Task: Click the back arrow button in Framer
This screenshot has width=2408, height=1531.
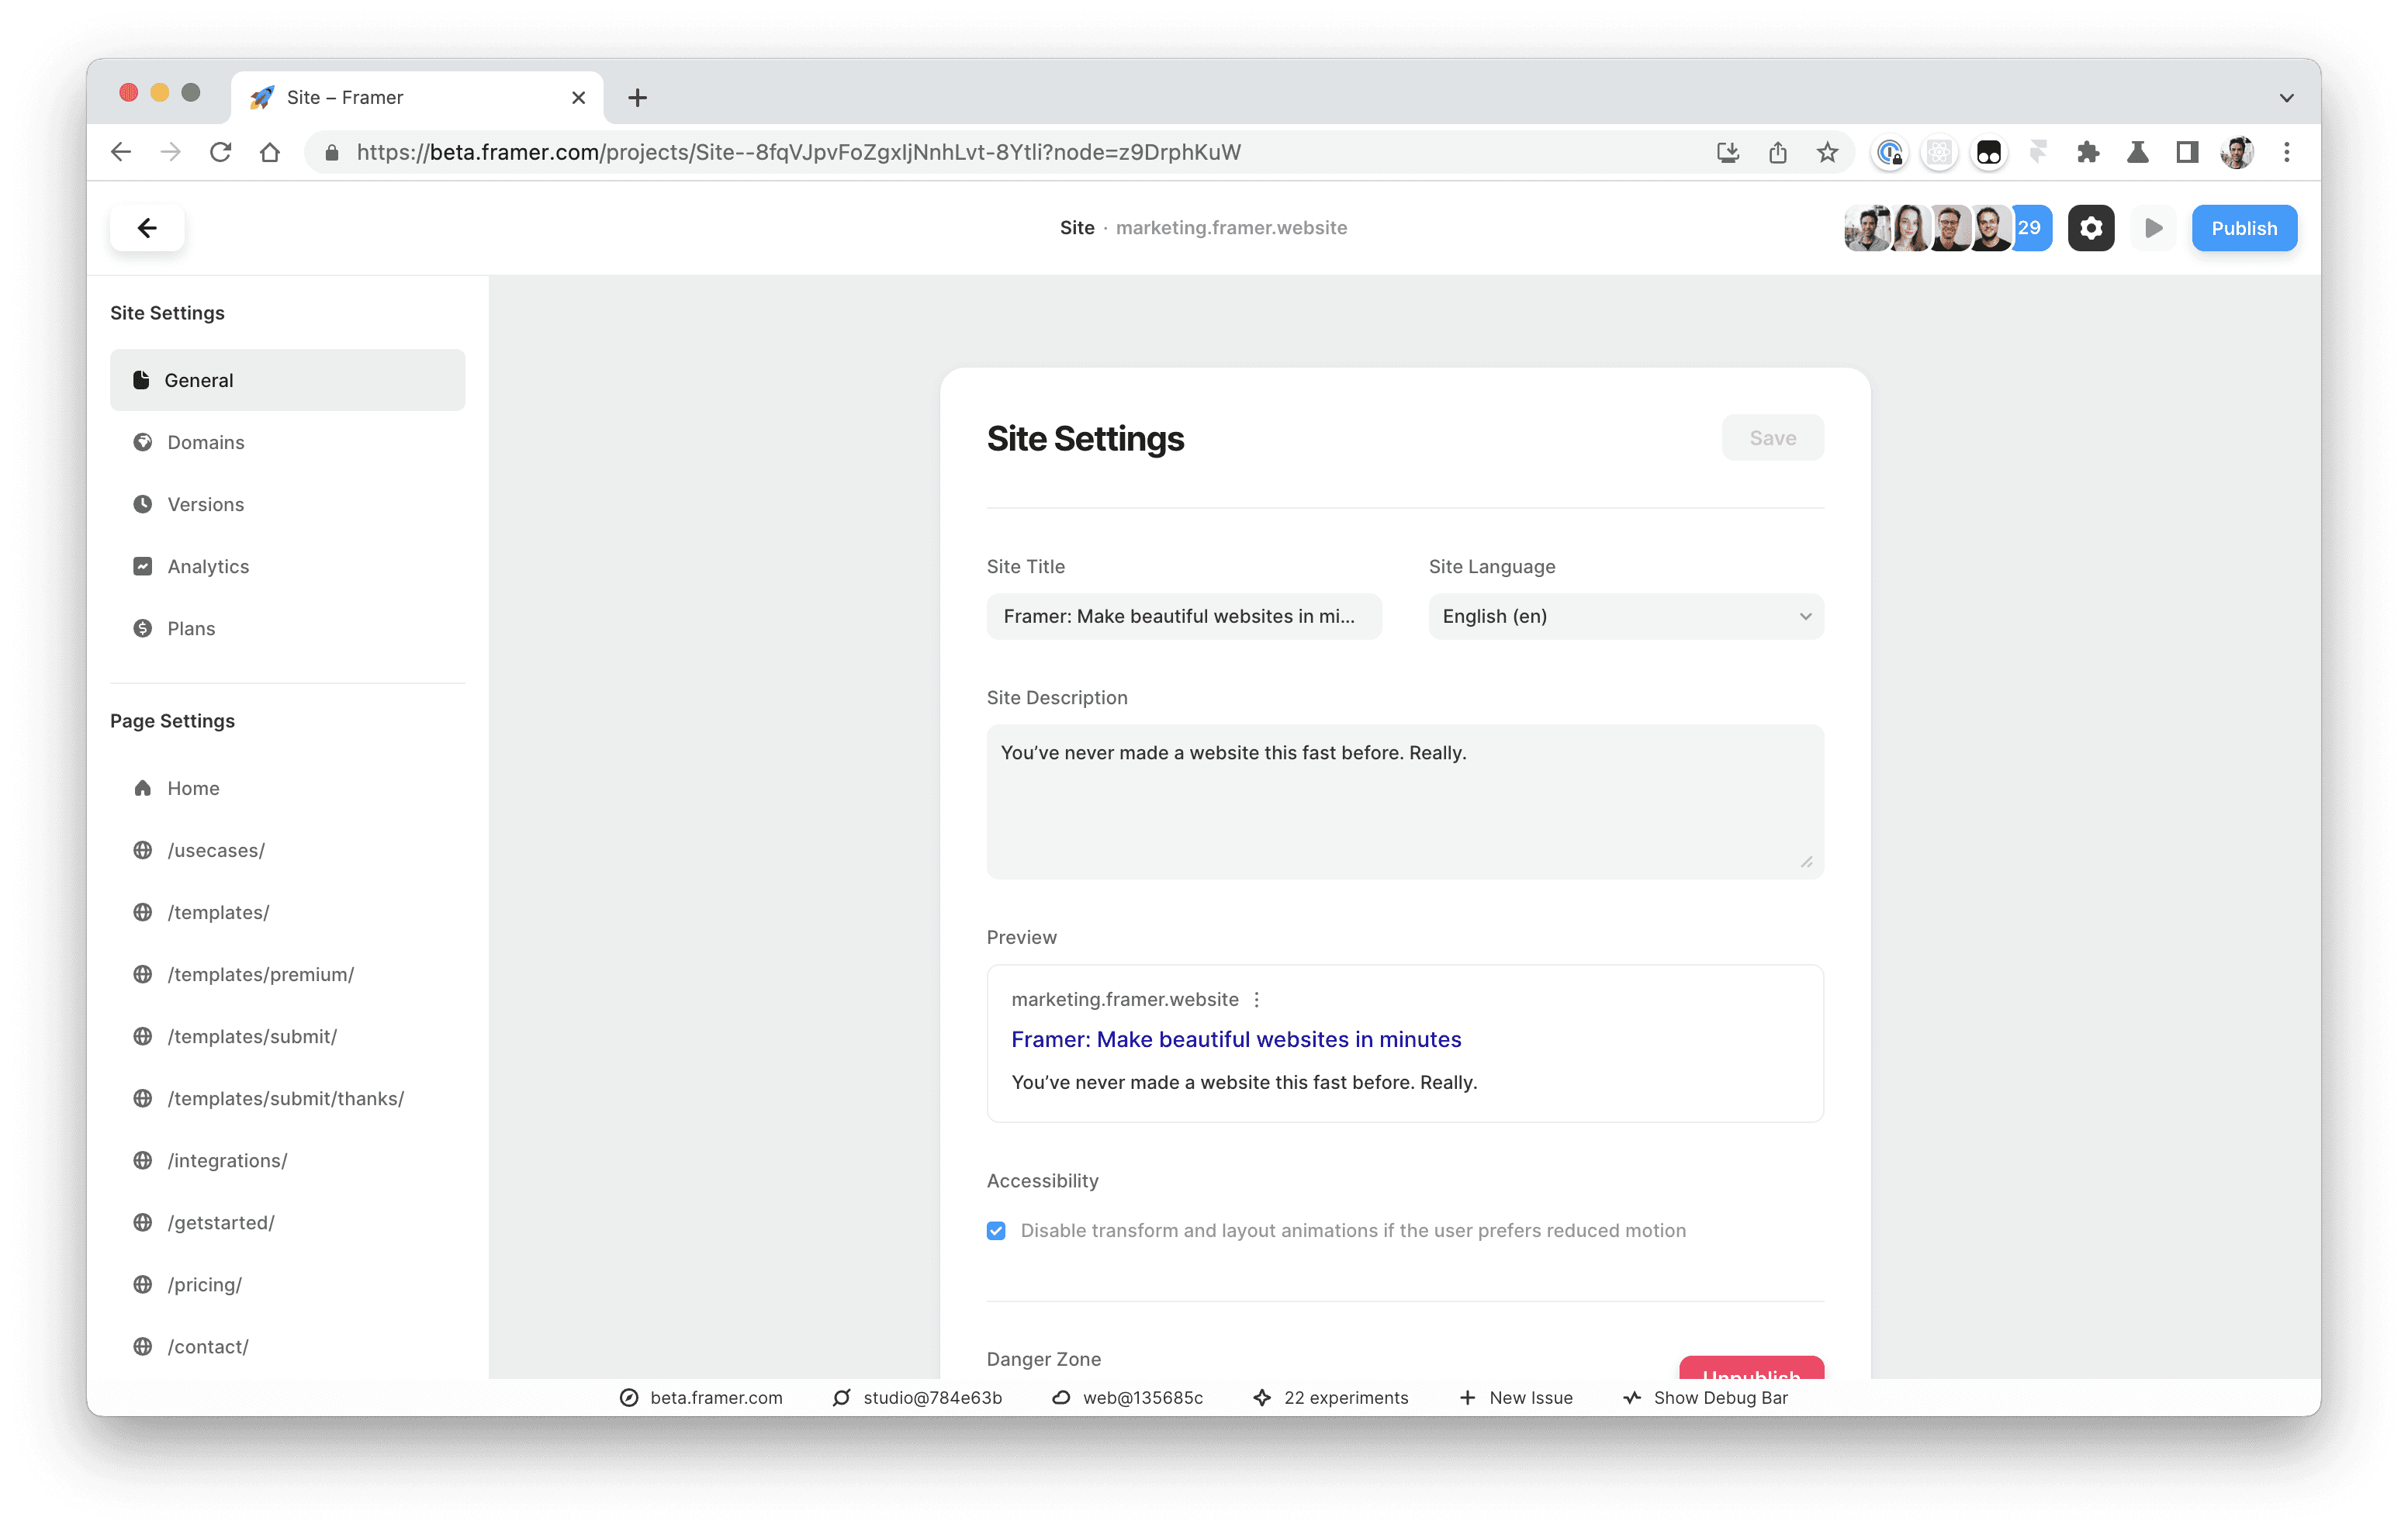Action: point(147,228)
